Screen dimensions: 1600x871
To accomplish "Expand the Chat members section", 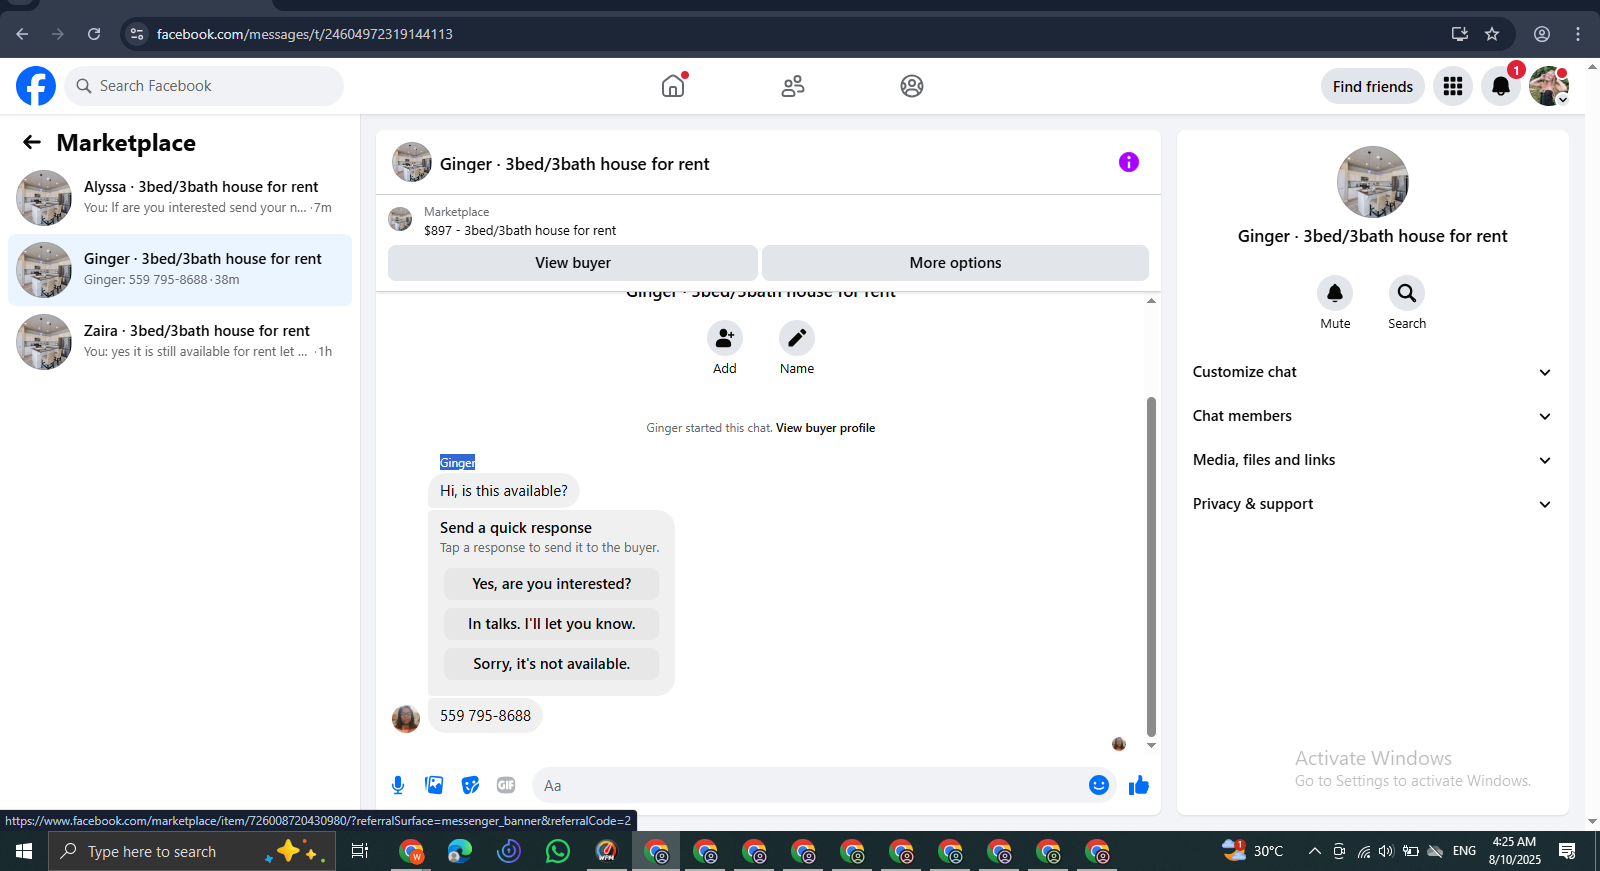I will (x=1372, y=416).
